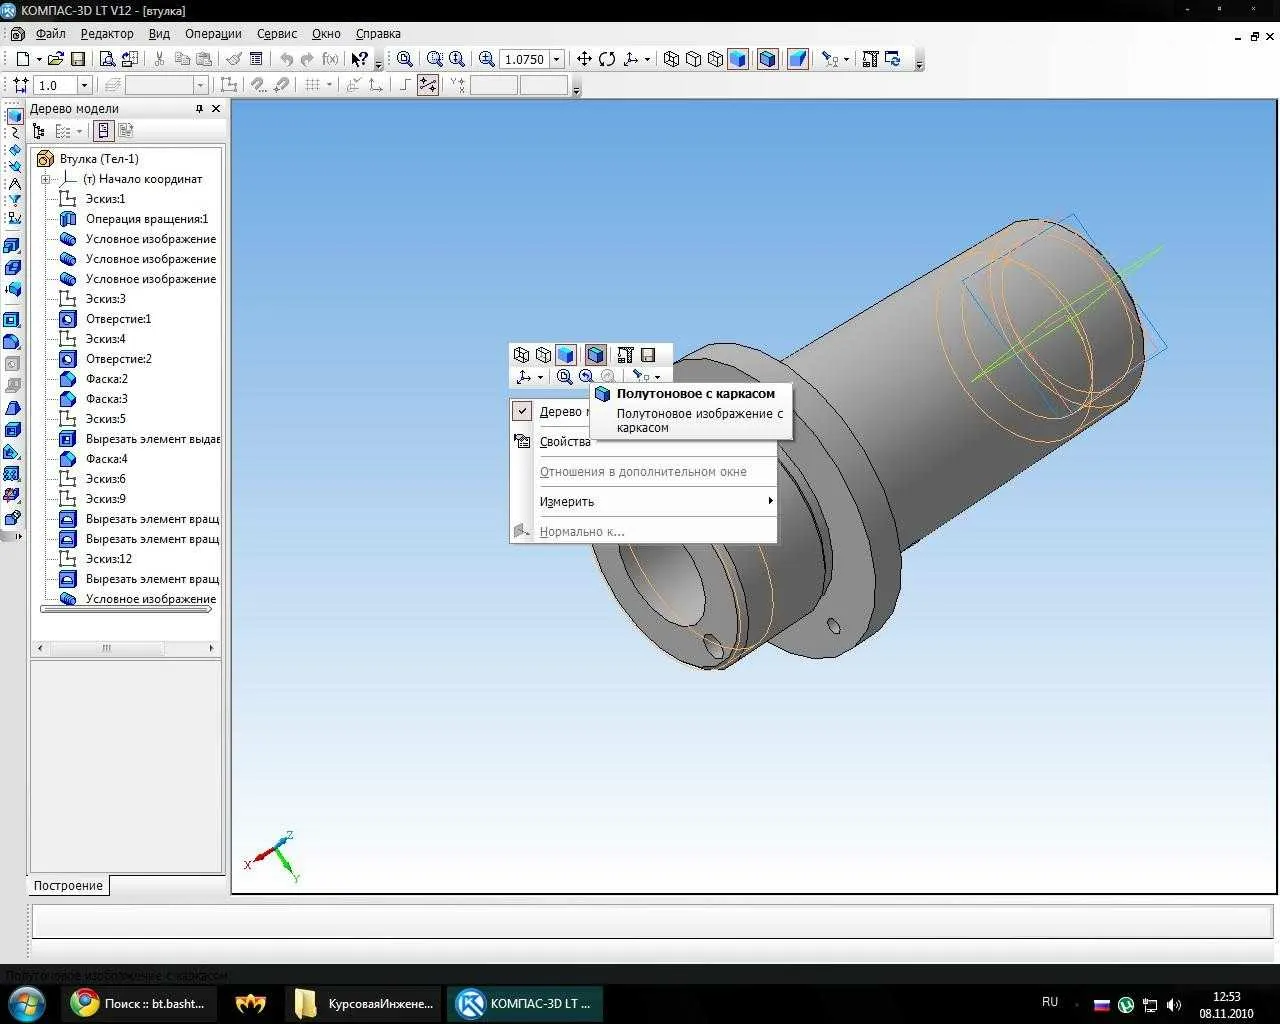This screenshot has width=1280, height=1024.
Task: Toggle shaded with wireframe mode in the floating toolbar
Action: click(595, 355)
